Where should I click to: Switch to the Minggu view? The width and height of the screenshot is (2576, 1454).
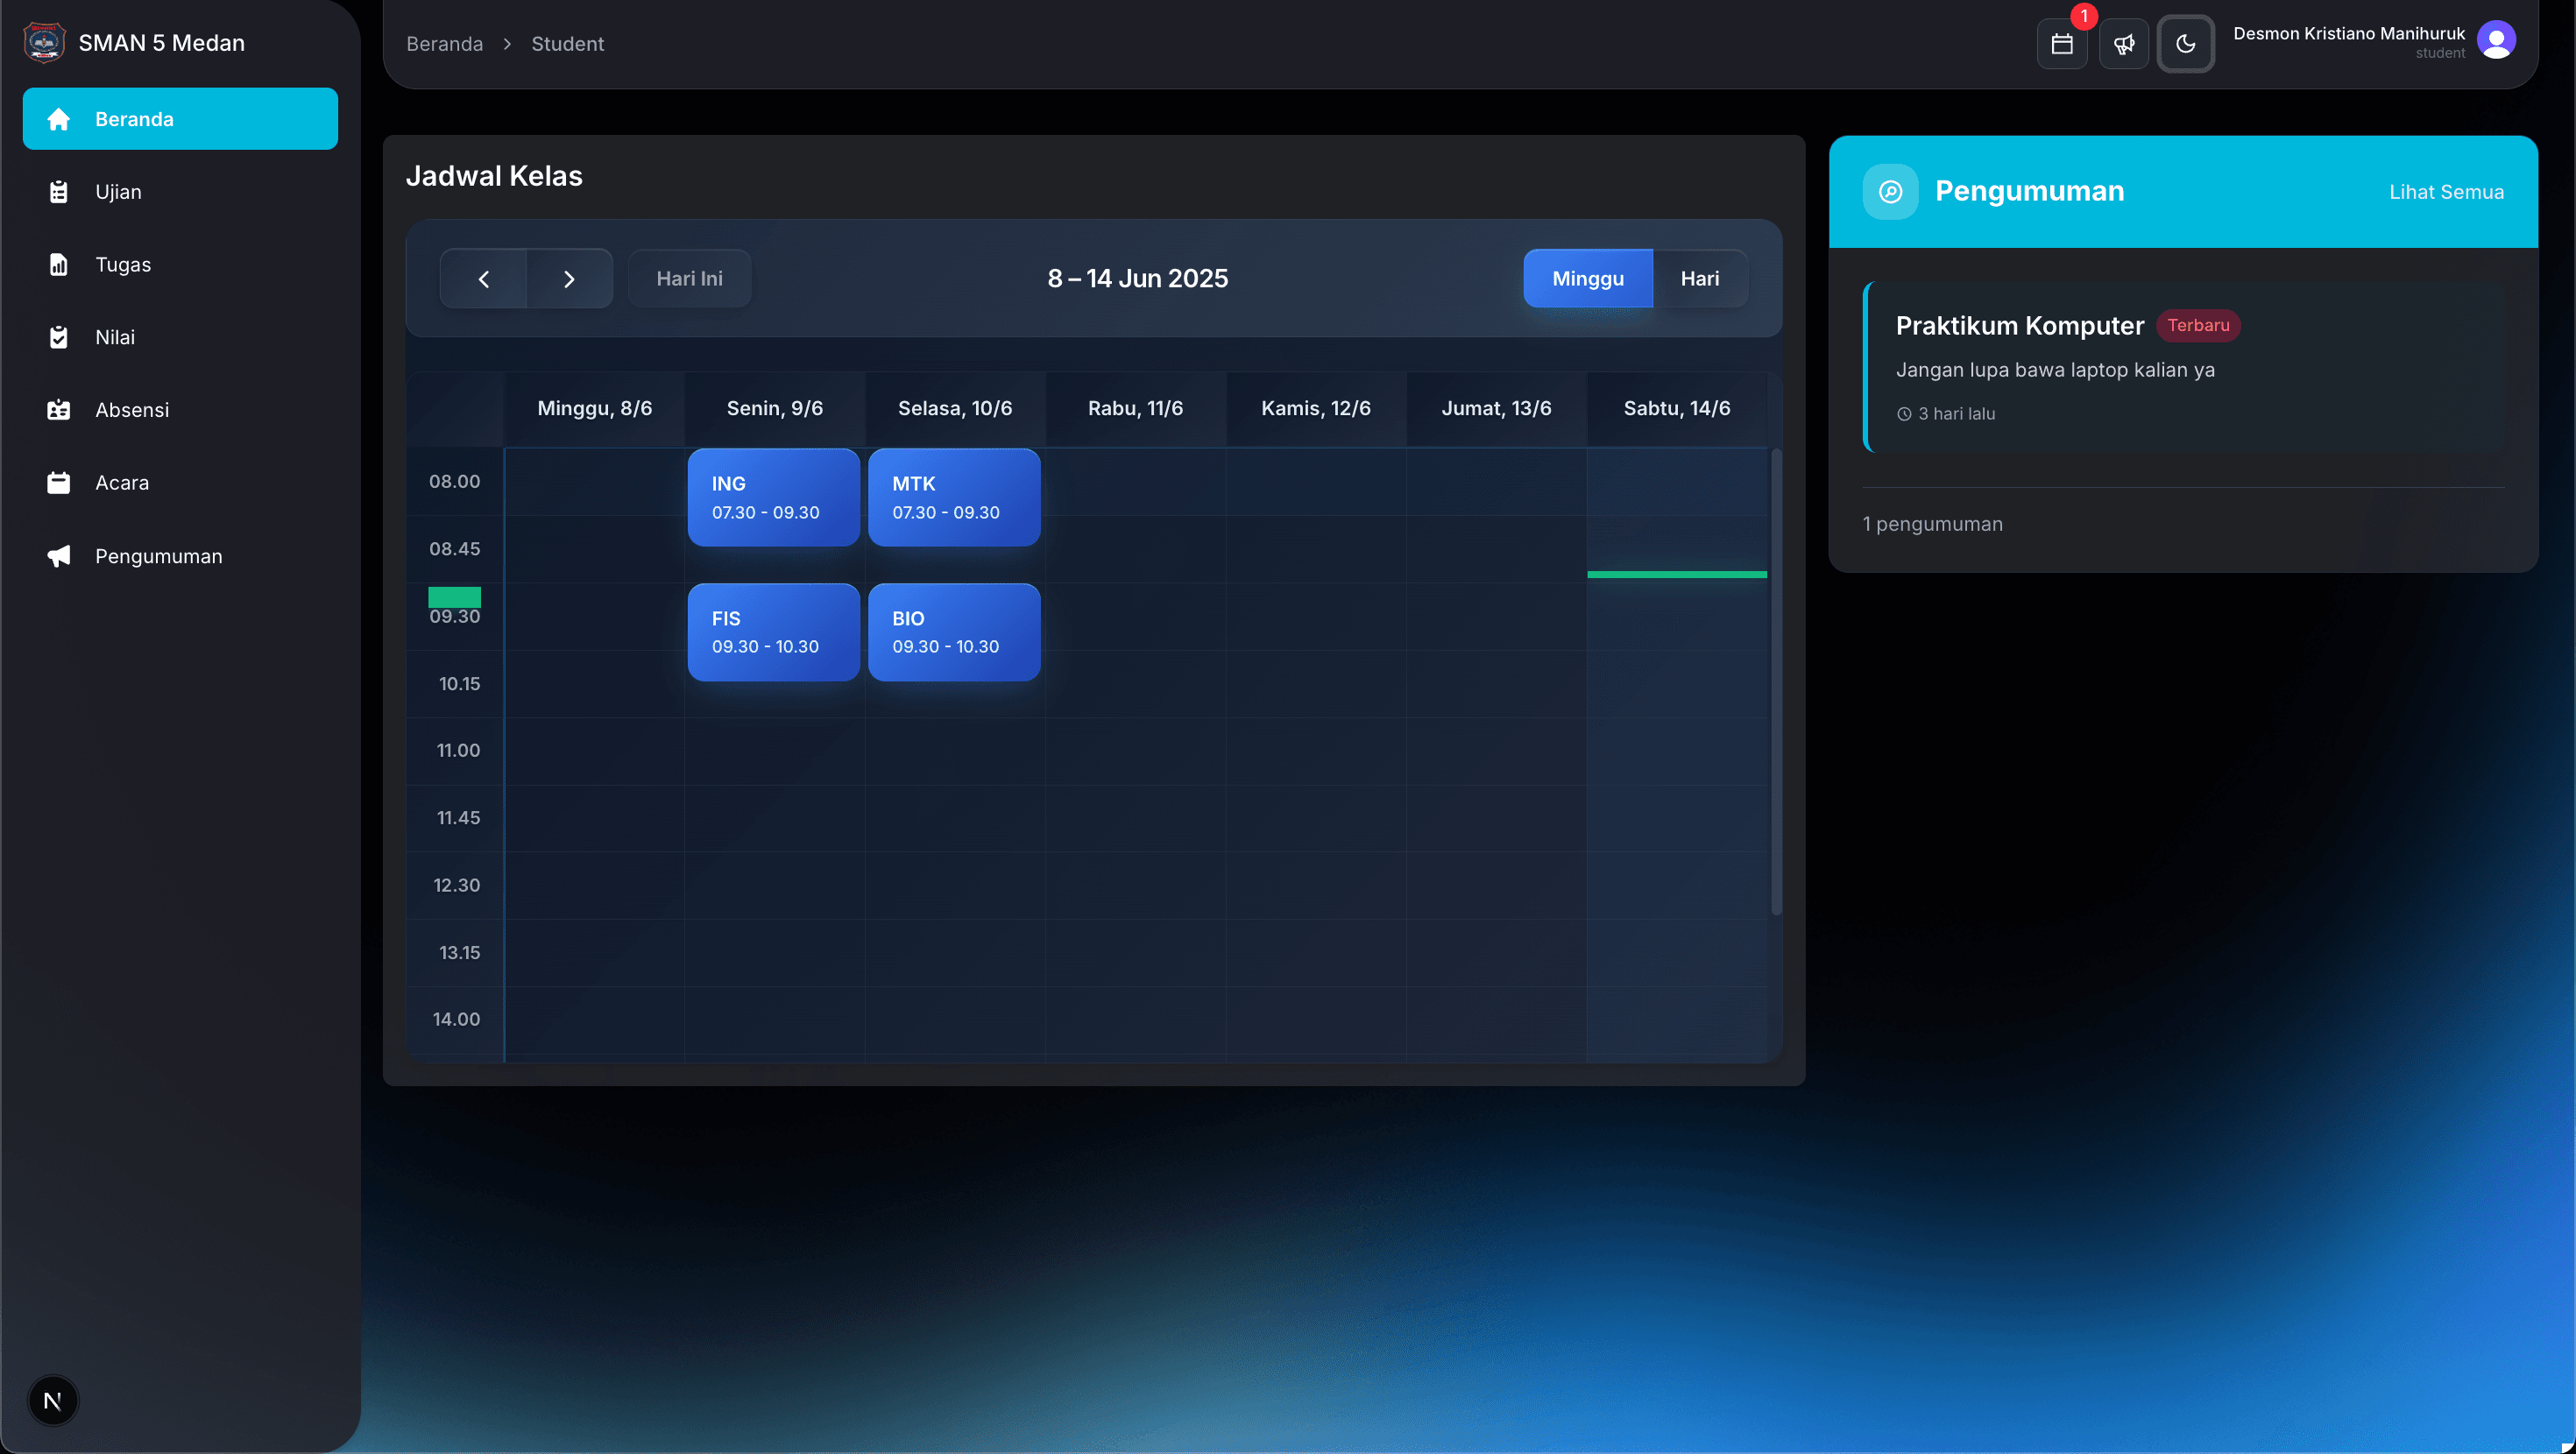(1588, 279)
